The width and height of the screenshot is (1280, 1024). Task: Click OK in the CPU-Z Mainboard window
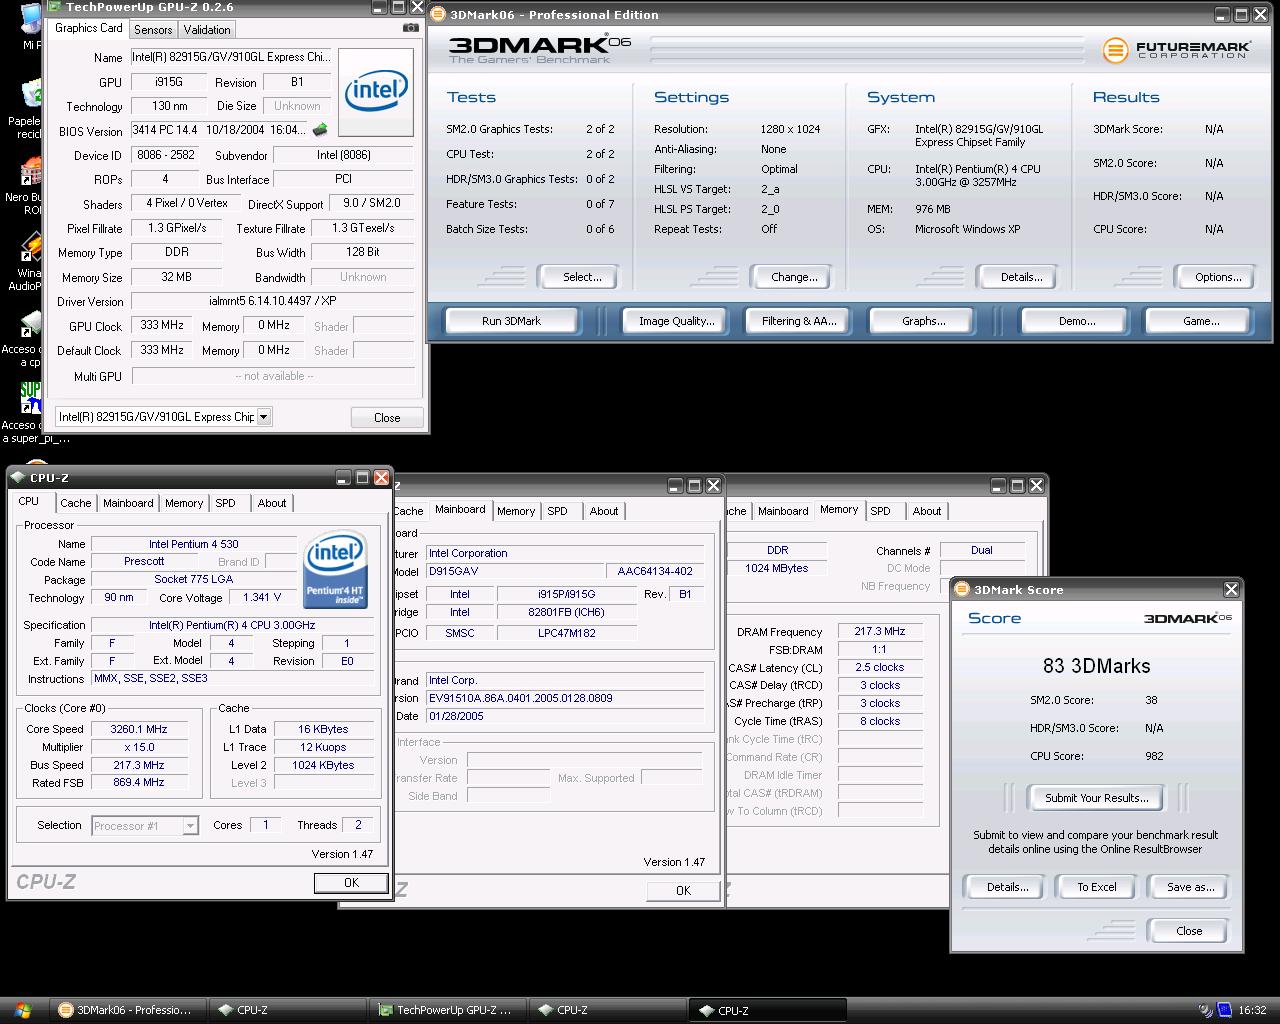coord(683,890)
